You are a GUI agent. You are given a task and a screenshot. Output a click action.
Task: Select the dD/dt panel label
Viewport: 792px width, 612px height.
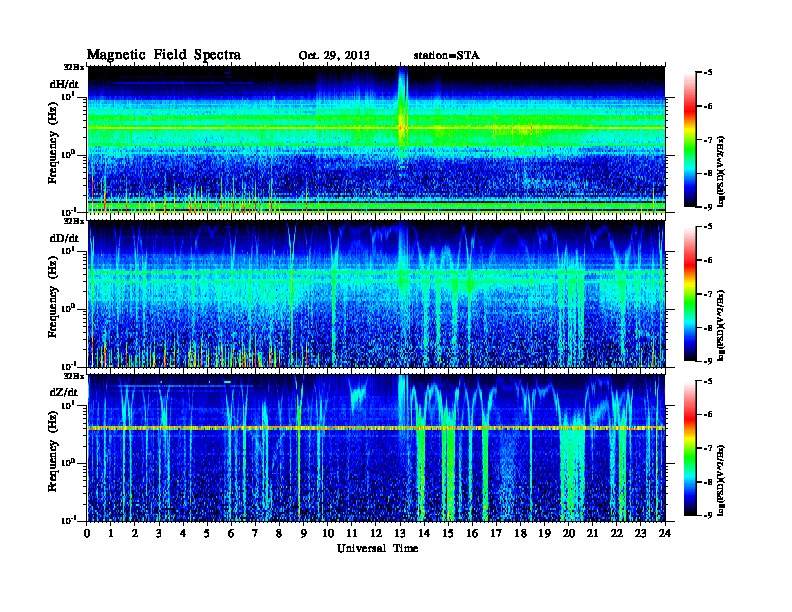(x=64, y=238)
